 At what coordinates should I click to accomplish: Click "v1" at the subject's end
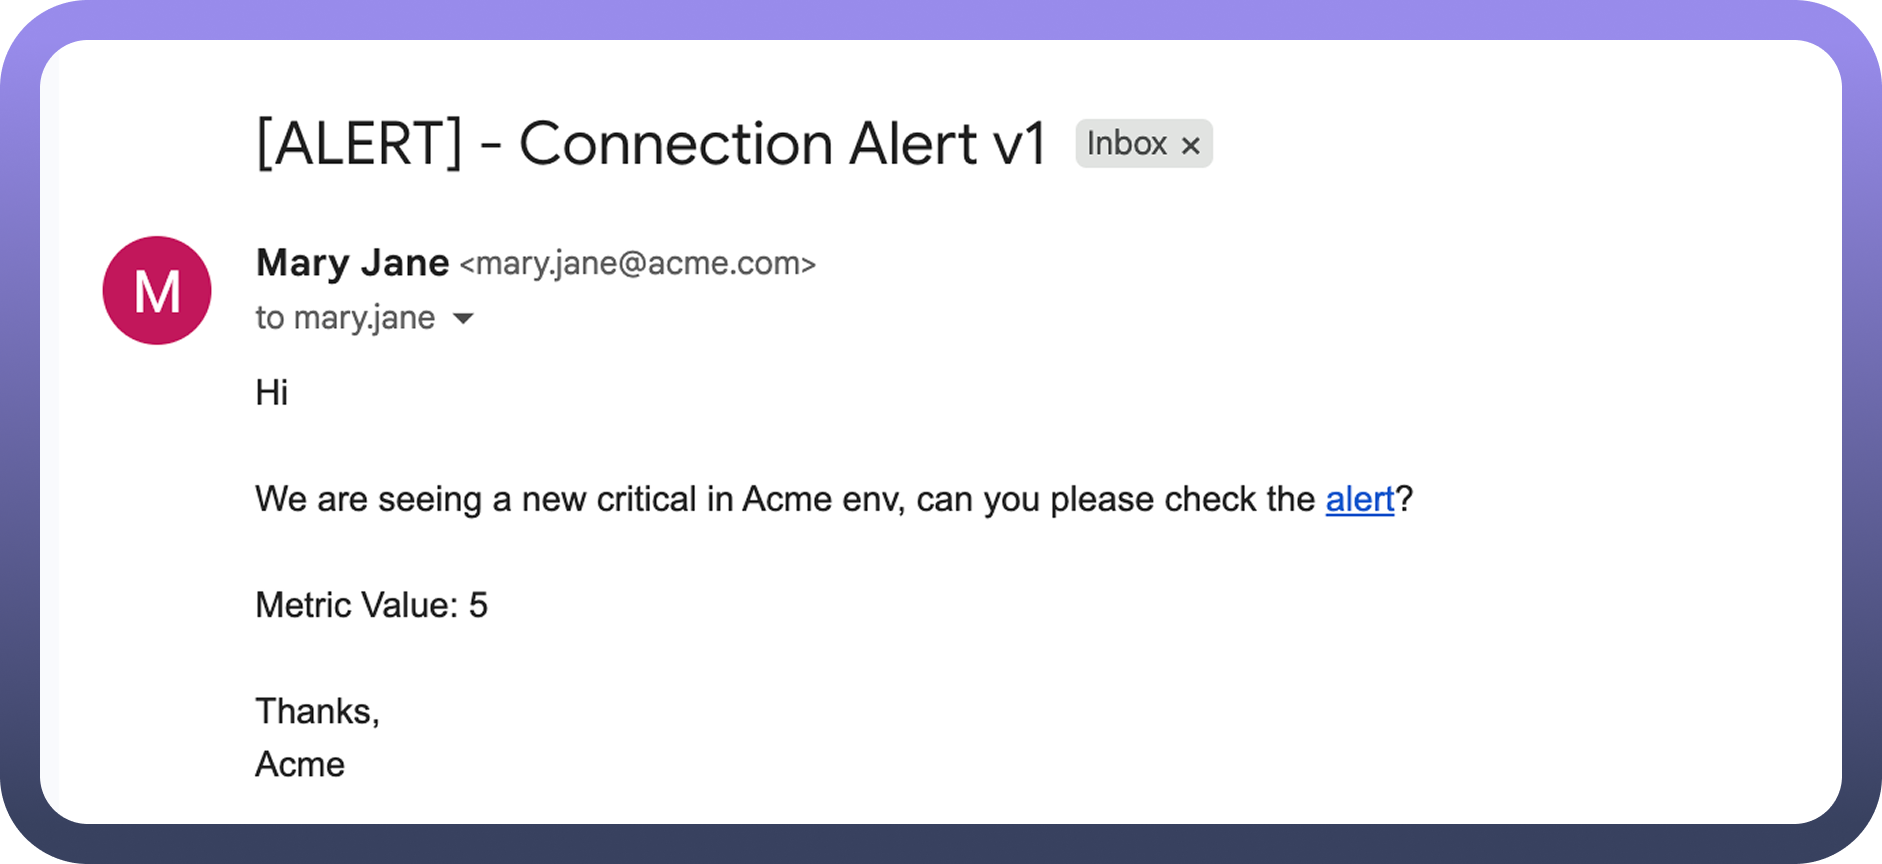[x=1019, y=143]
